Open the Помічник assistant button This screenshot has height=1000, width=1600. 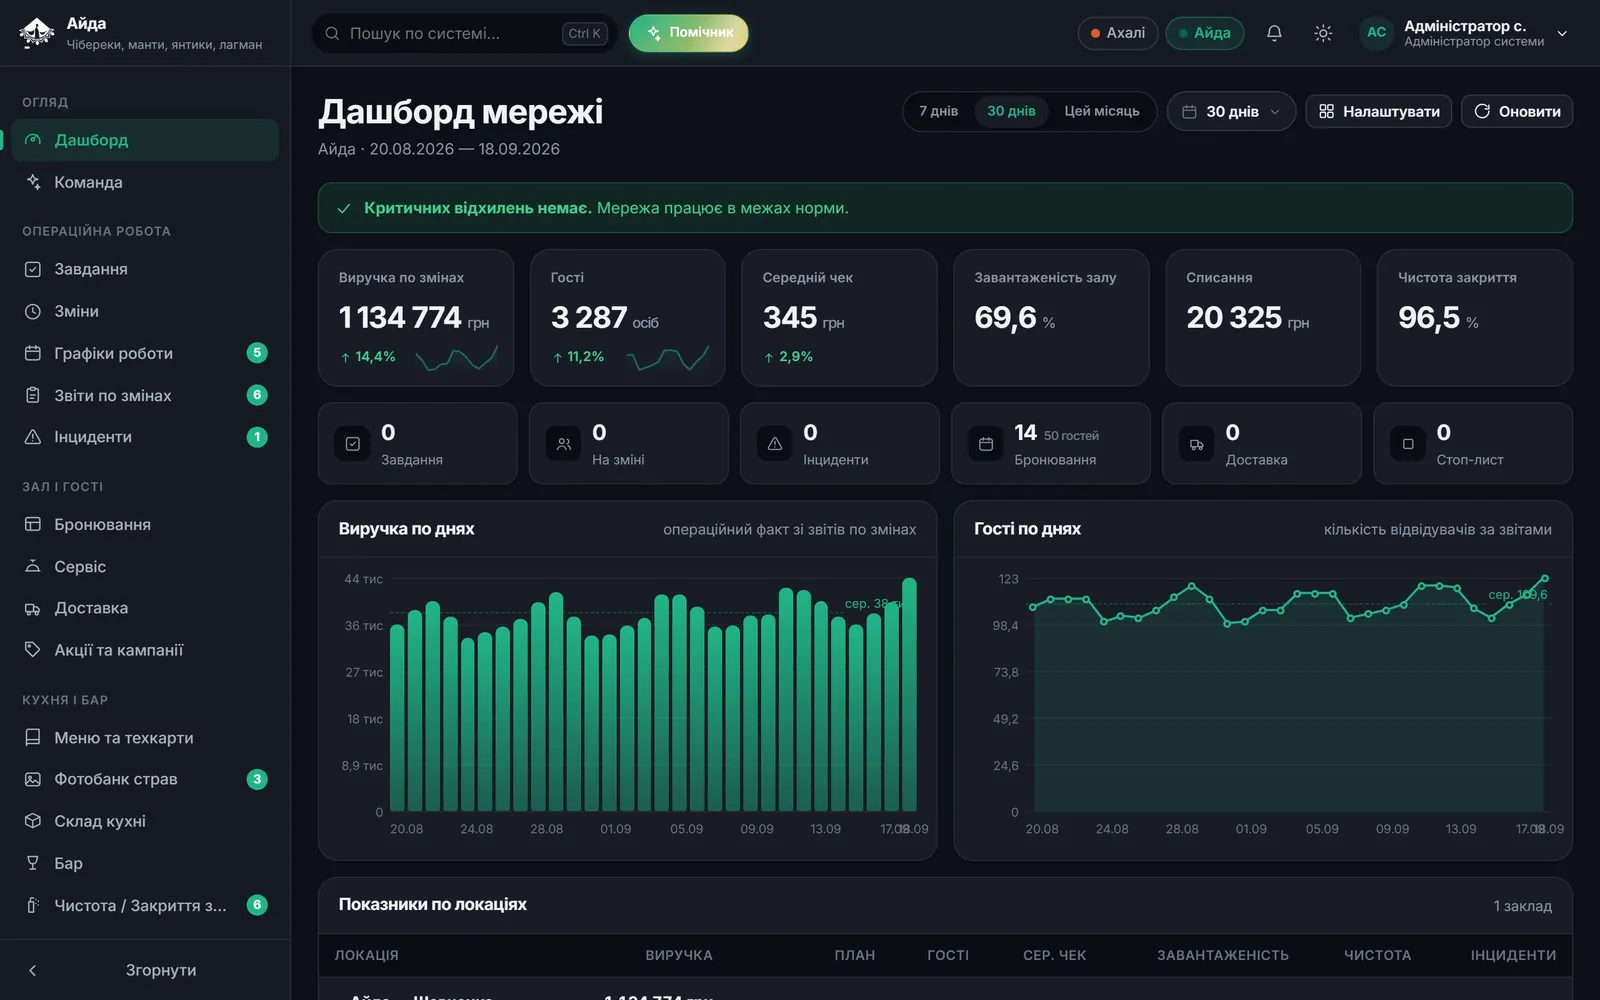pos(688,33)
